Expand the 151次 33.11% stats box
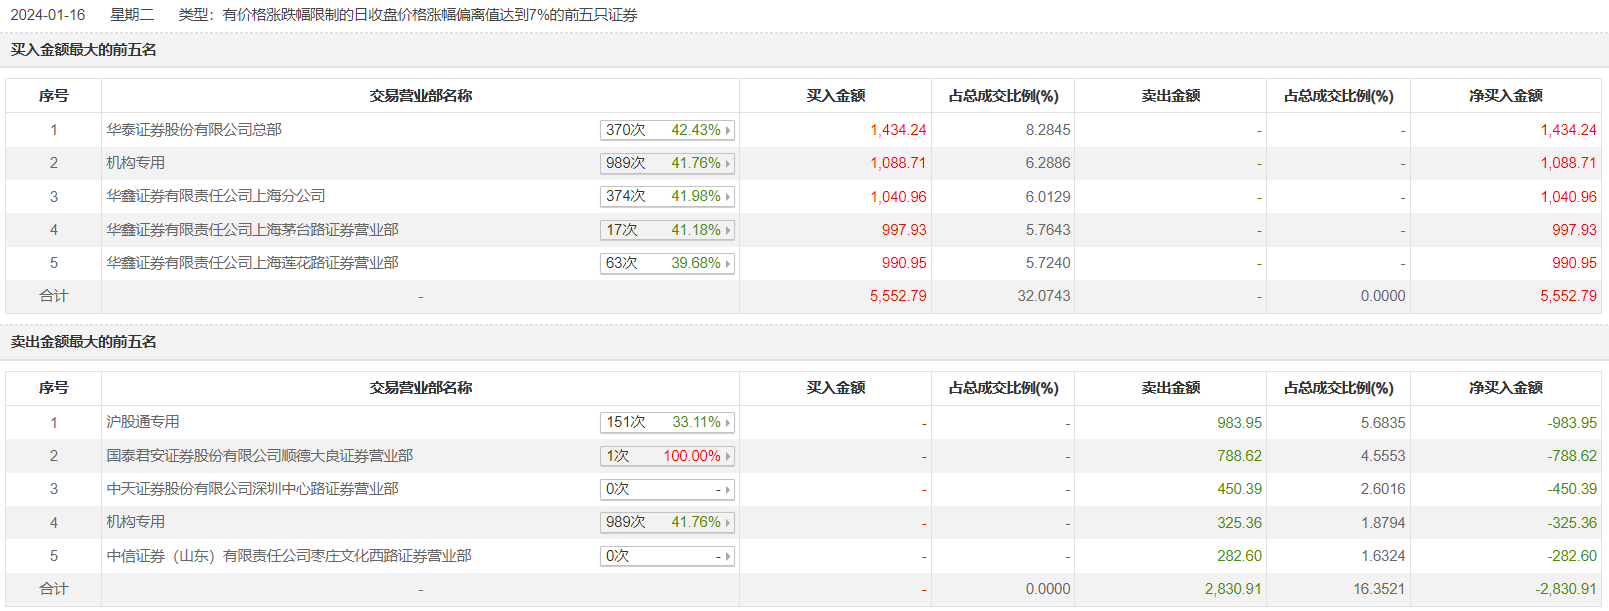Viewport: 1609px width, 611px height. point(667,422)
